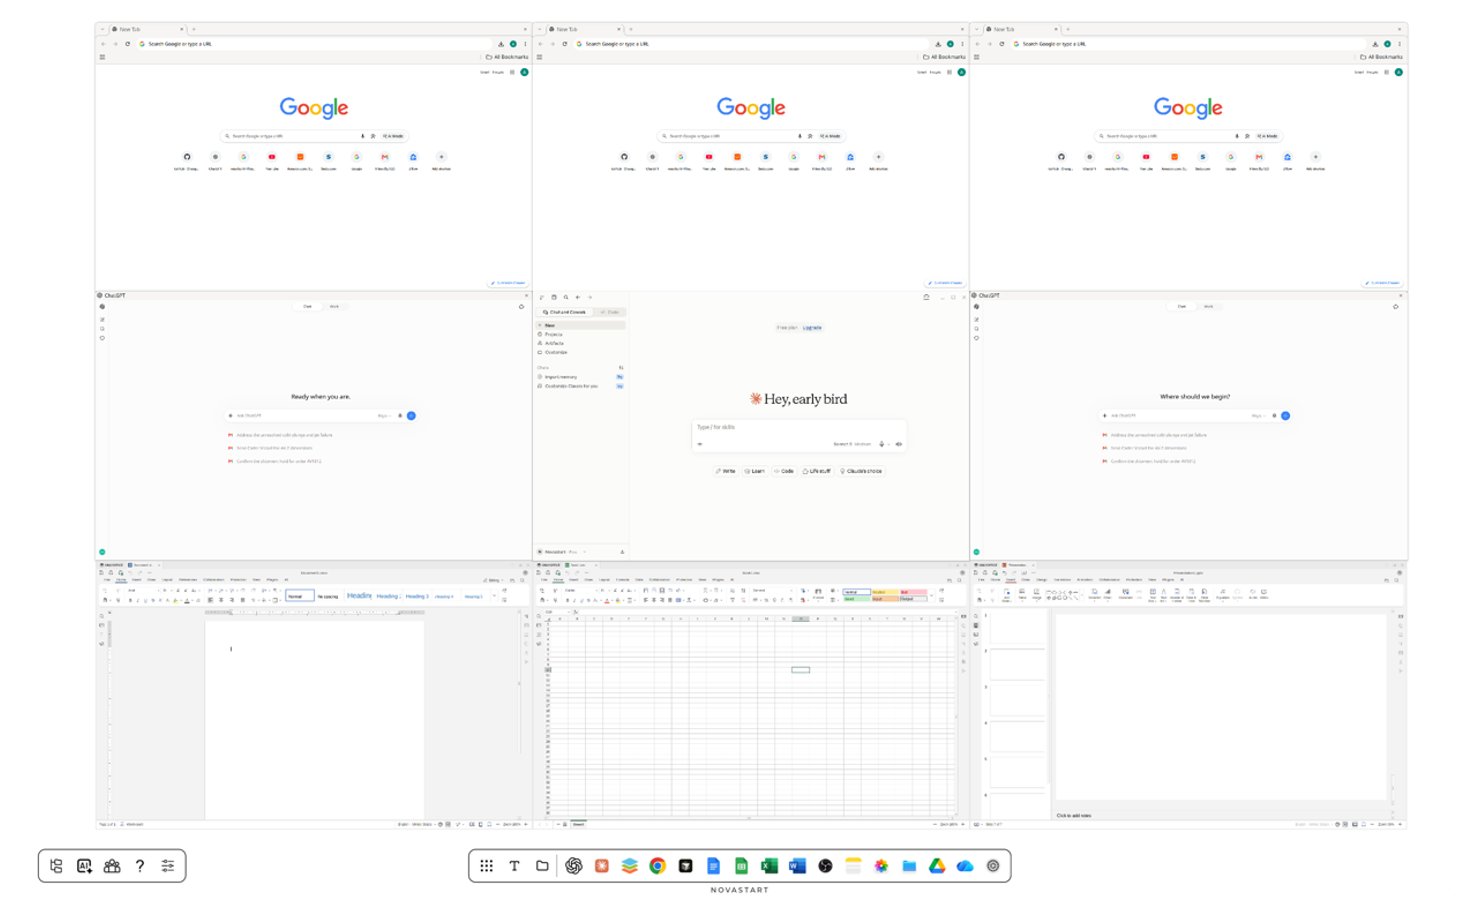Viewport: 1480px width, 900px height.
Task: Launch Claude from the Novastart dock
Action: (x=602, y=866)
